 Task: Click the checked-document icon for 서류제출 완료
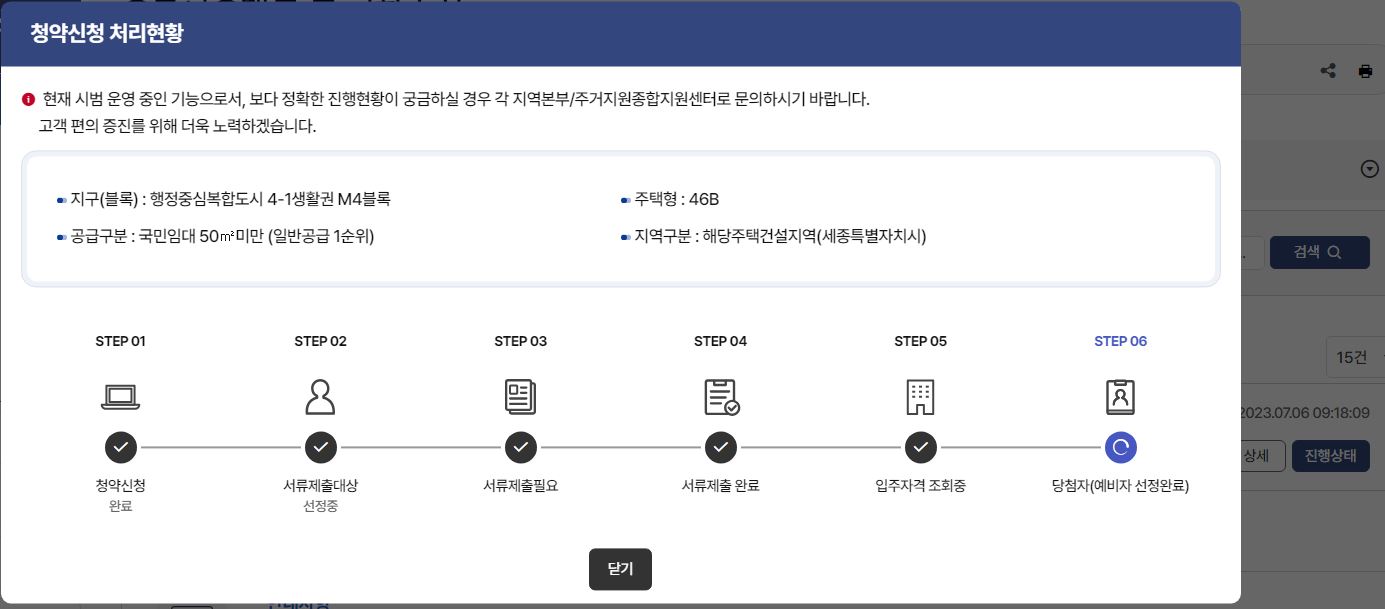tap(720, 396)
